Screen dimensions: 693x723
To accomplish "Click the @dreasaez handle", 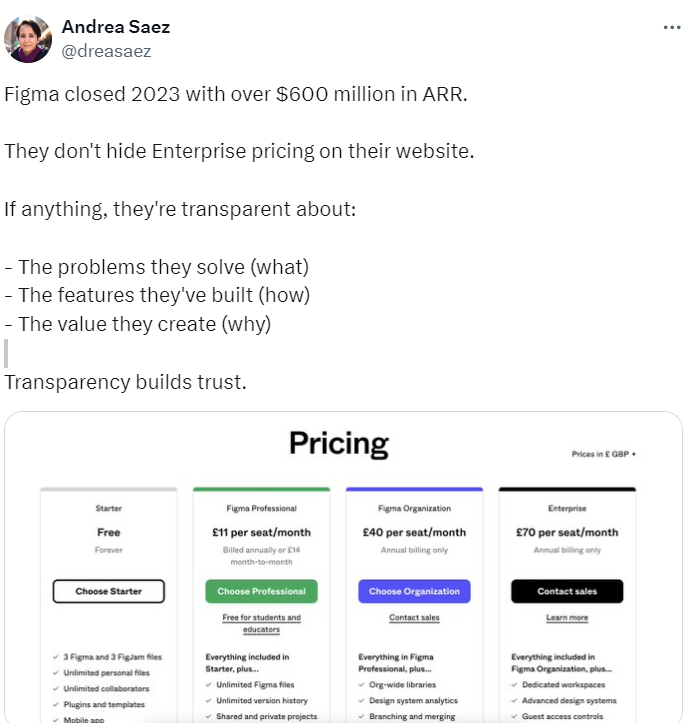I will (x=107, y=50).
